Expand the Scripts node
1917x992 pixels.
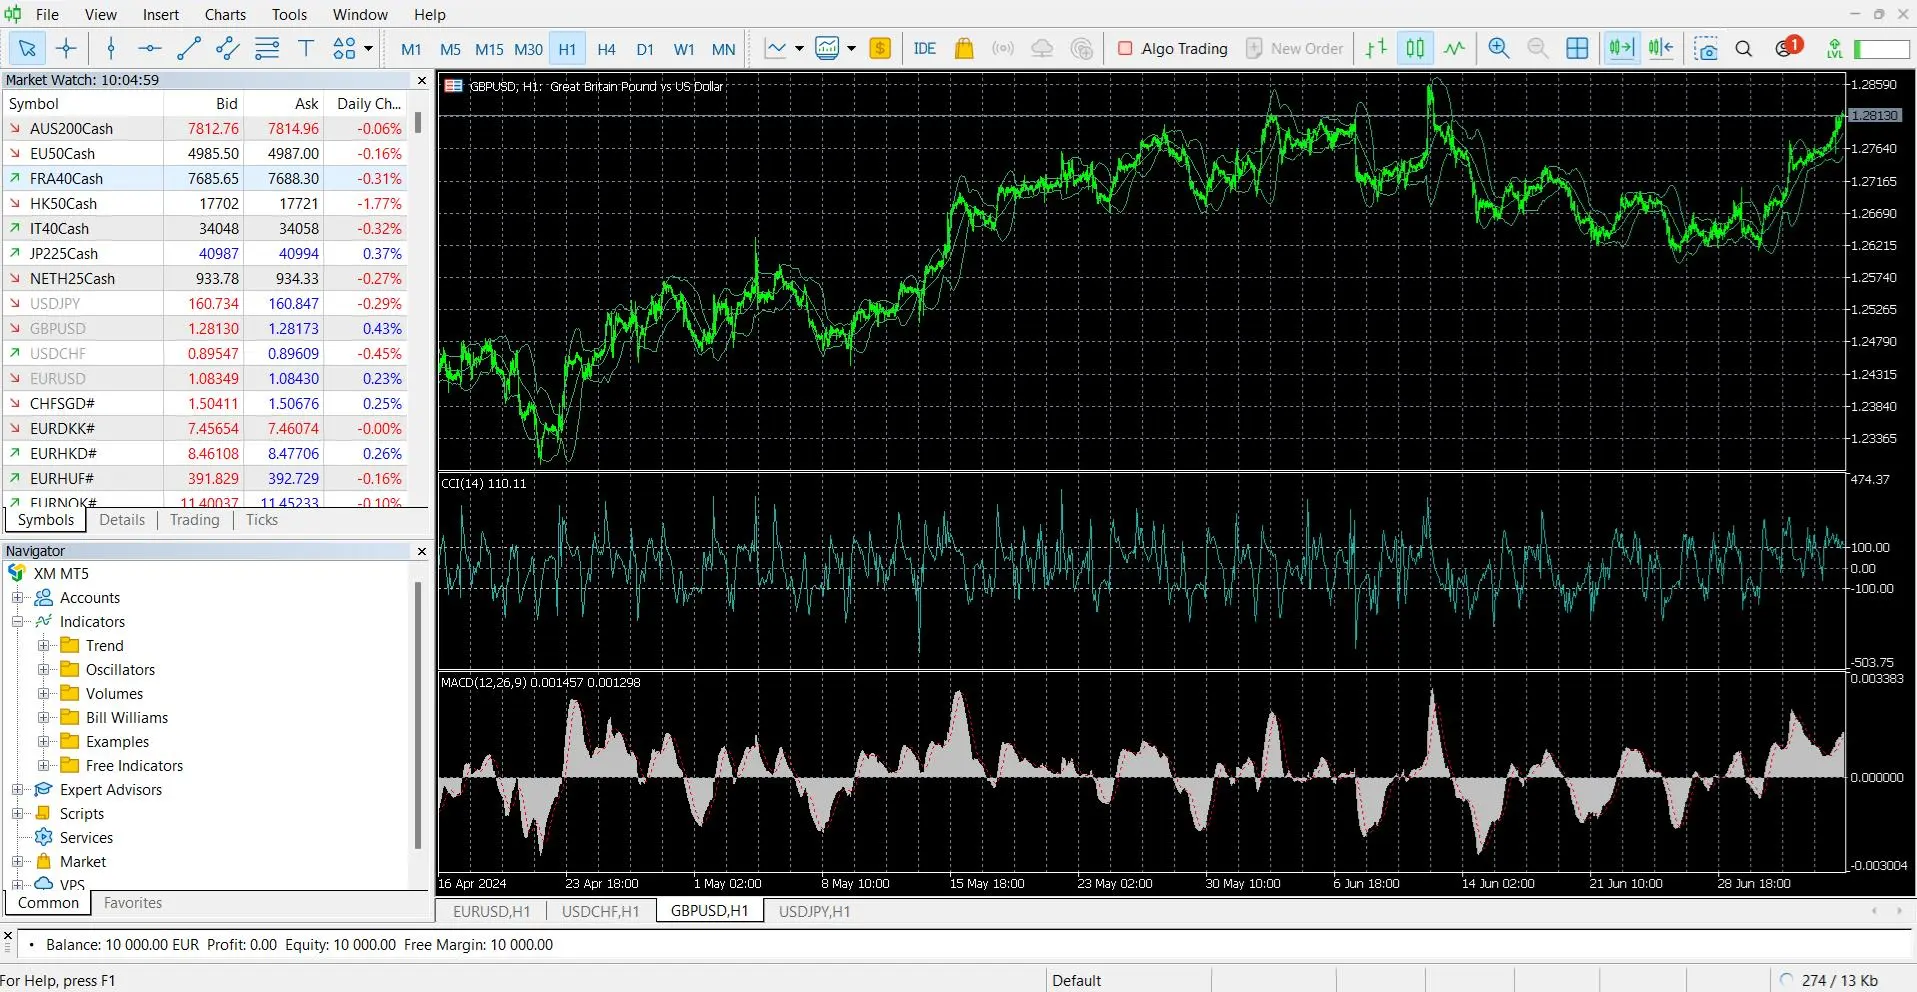pyautogui.click(x=17, y=814)
